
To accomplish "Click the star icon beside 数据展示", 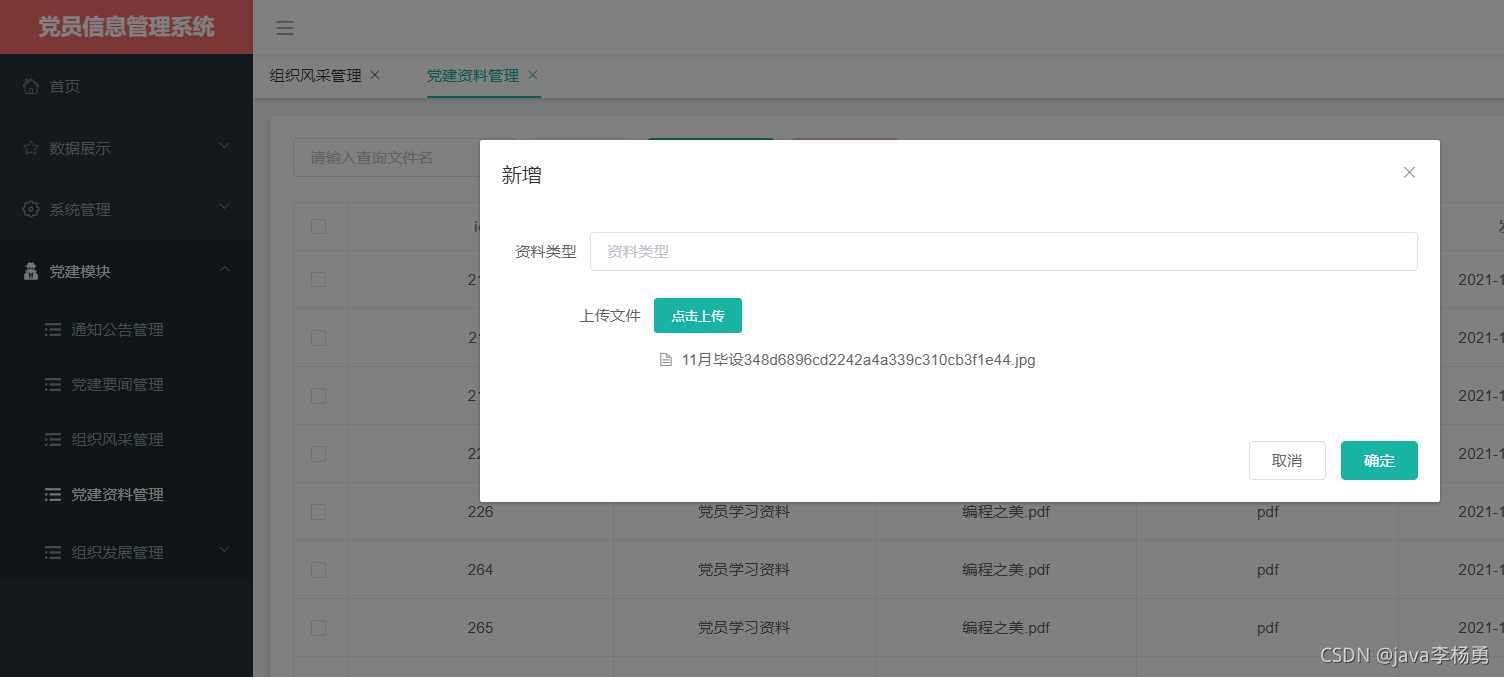I will 31,148.
